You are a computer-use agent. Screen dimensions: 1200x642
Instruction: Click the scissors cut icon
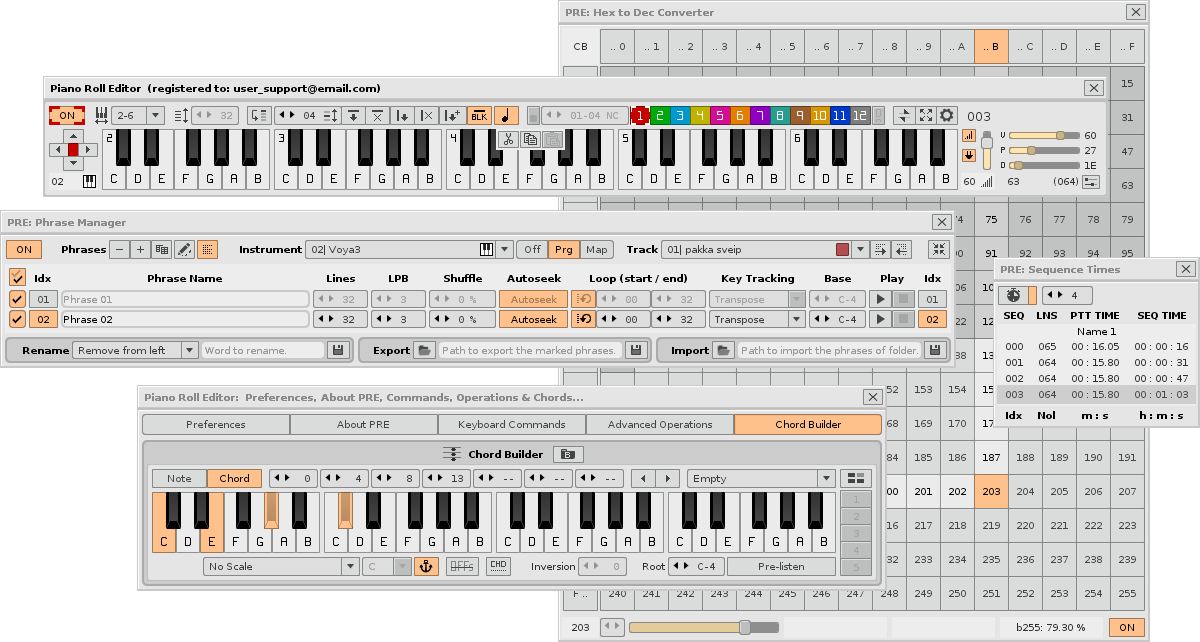(x=508, y=140)
